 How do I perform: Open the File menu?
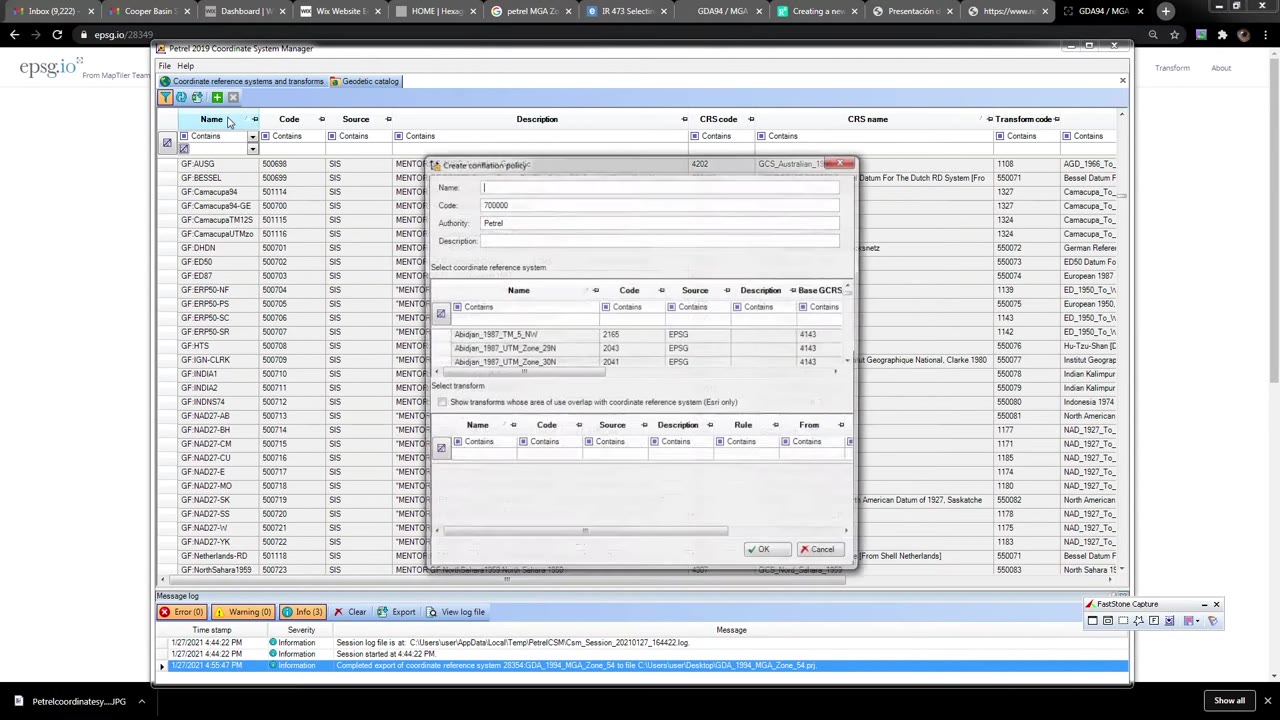tap(164, 65)
